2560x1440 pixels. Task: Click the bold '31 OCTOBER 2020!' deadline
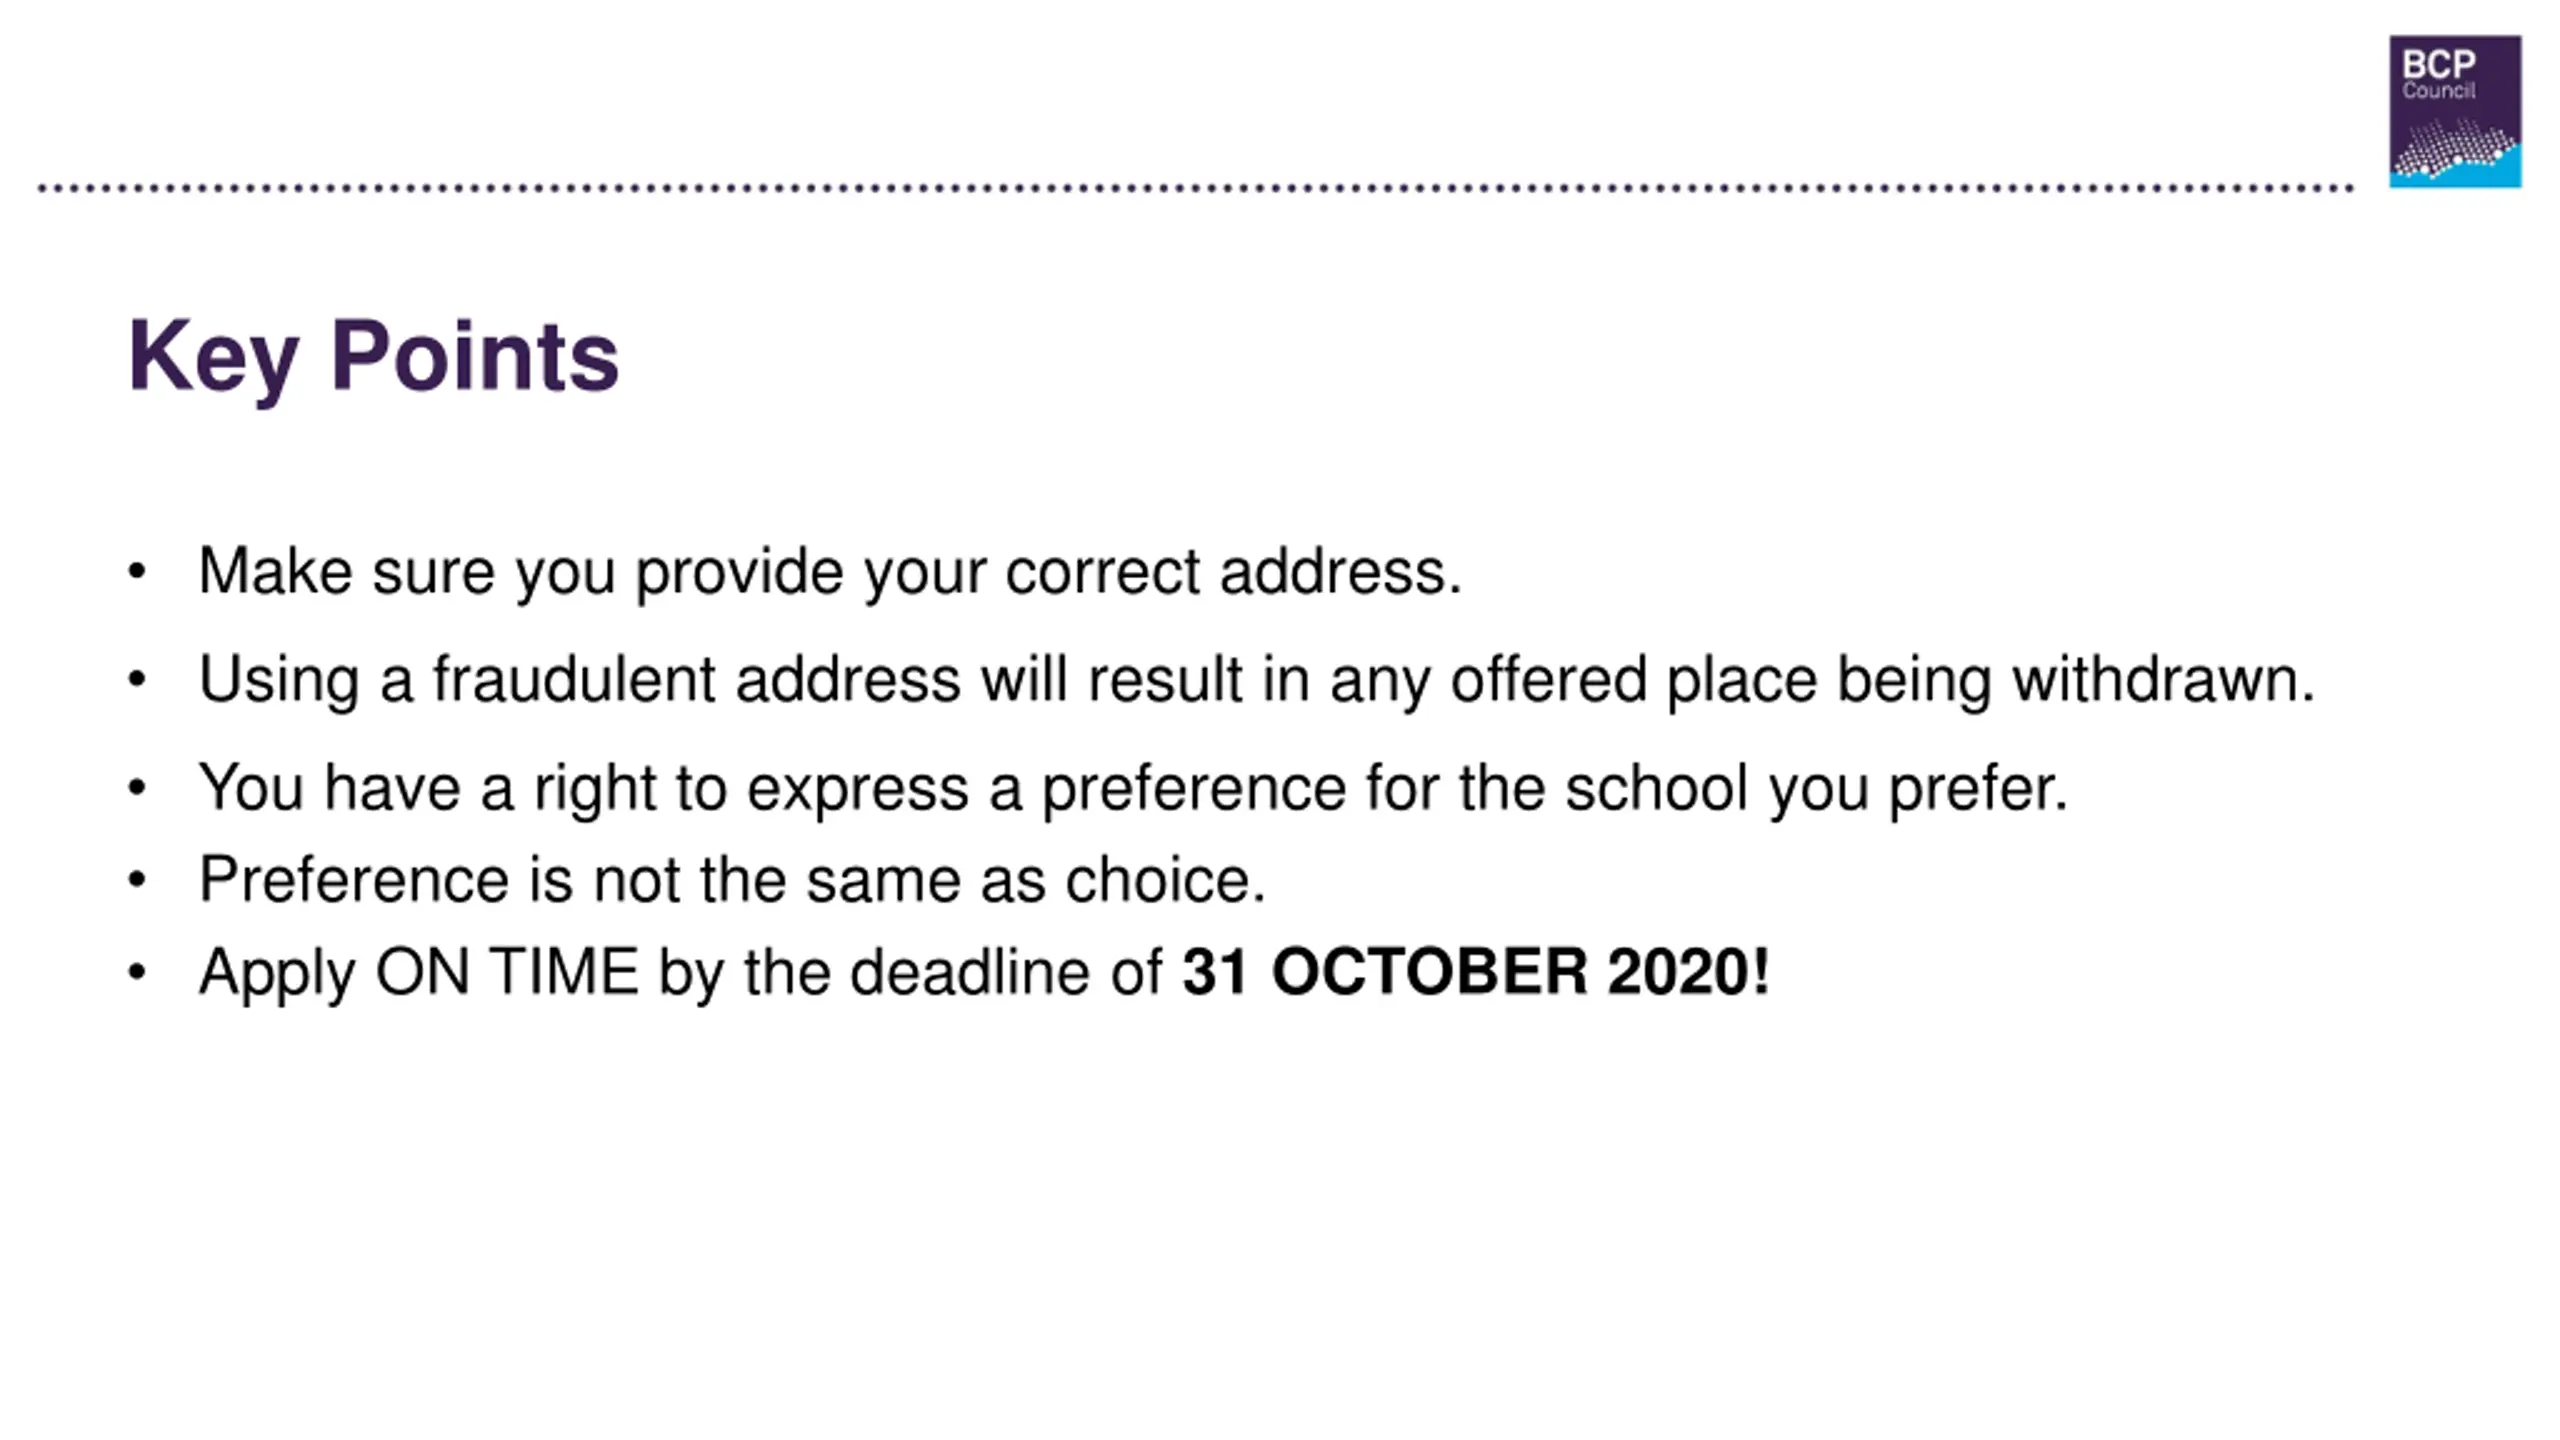(1476, 972)
